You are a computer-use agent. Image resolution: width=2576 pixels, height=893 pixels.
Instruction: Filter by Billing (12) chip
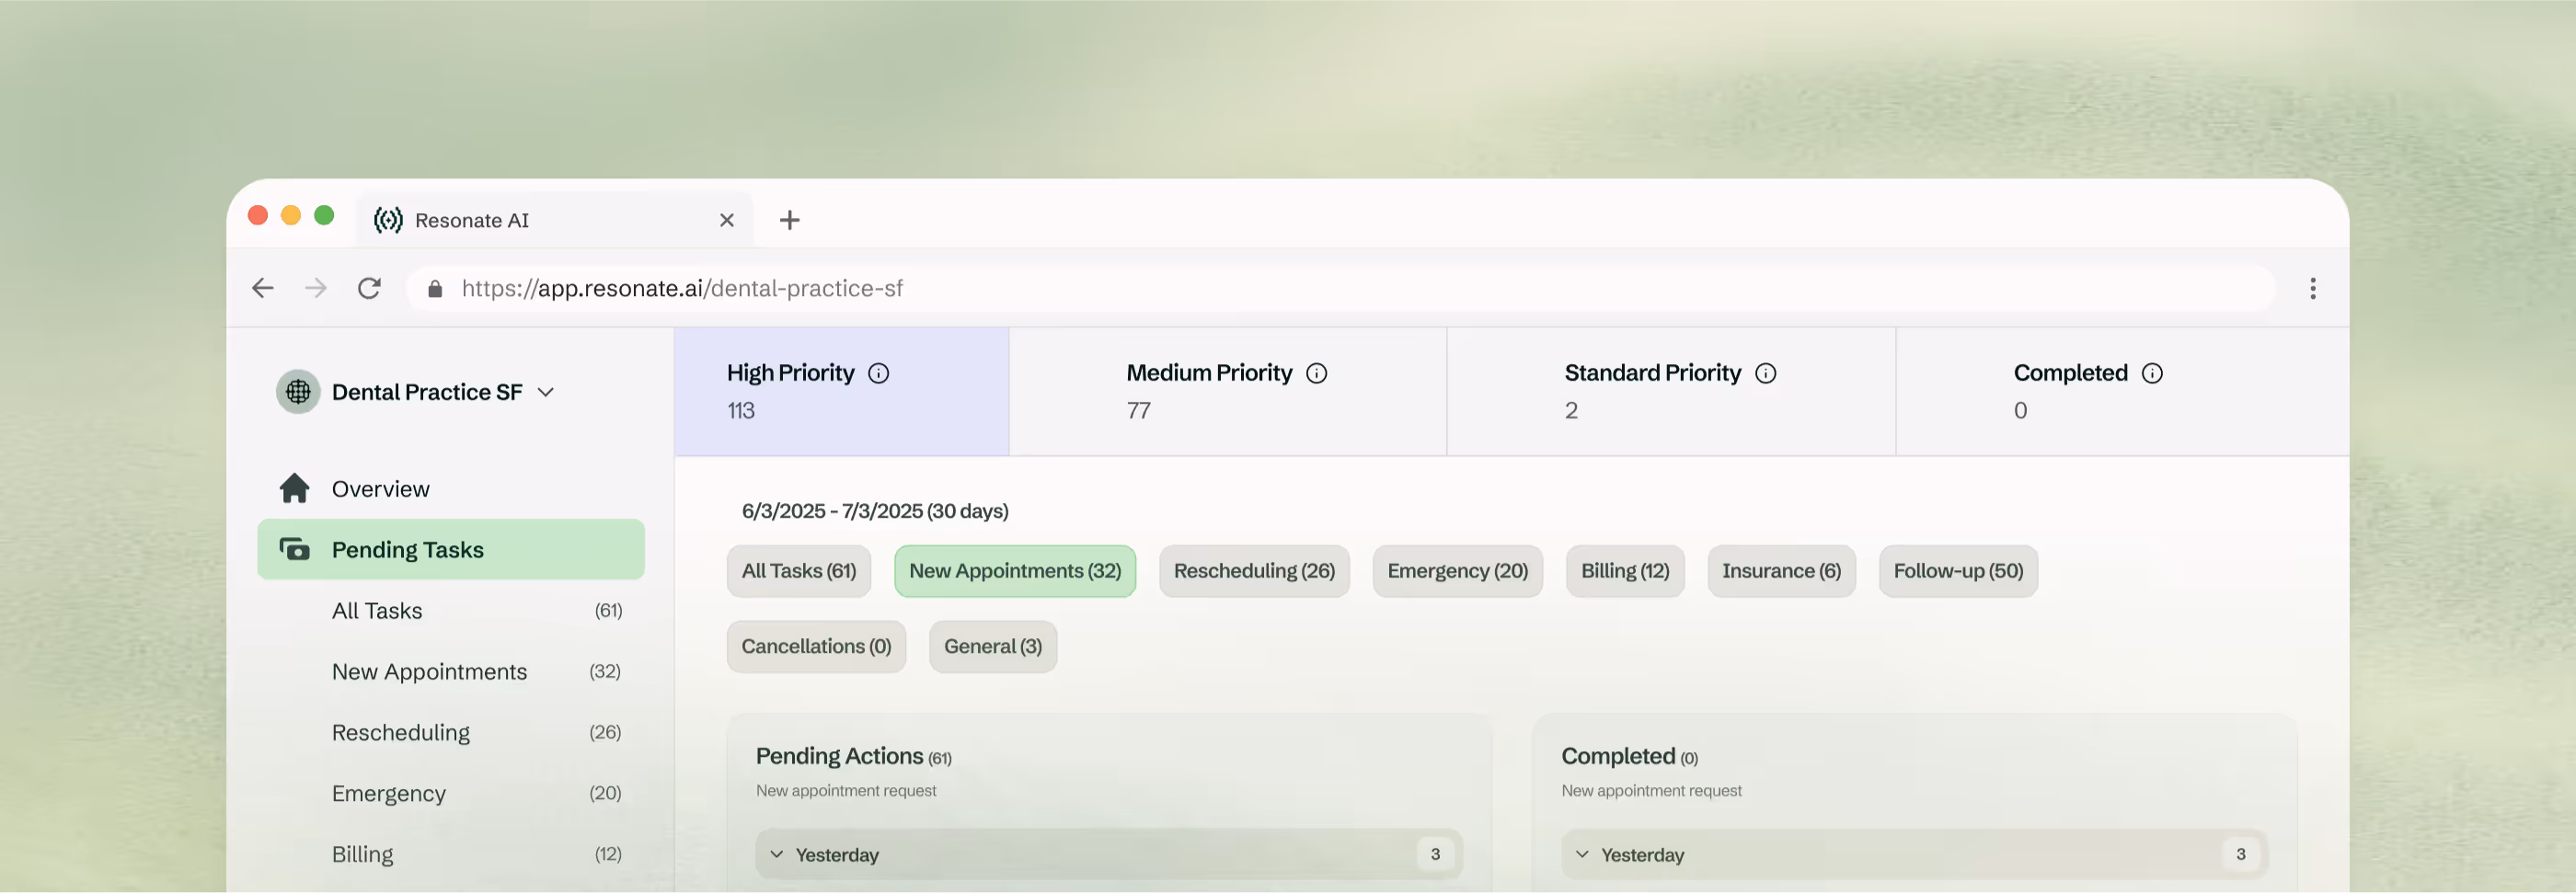click(1625, 571)
